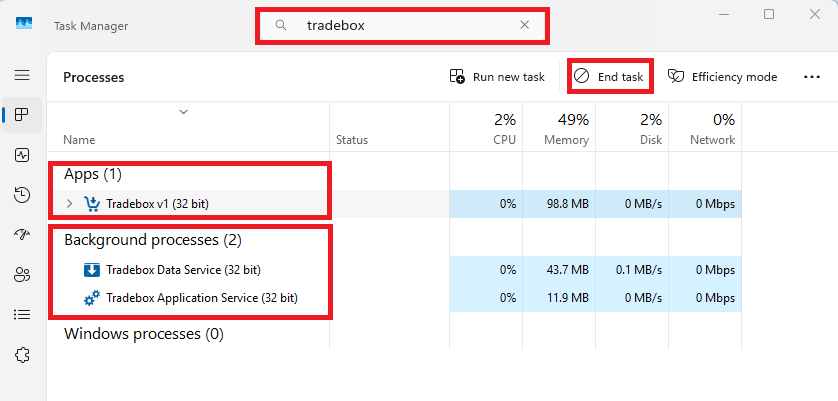Open the Services page in sidebar

(22, 355)
